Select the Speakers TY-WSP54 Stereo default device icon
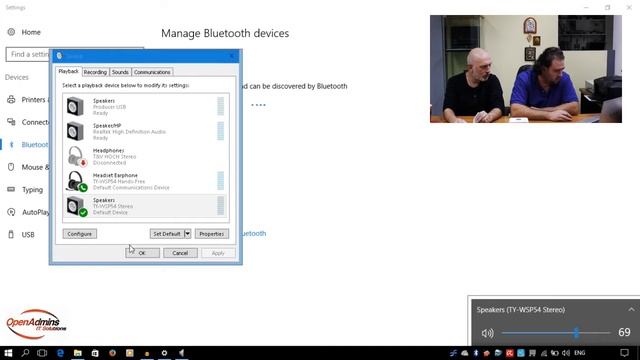 pyautogui.click(x=77, y=206)
